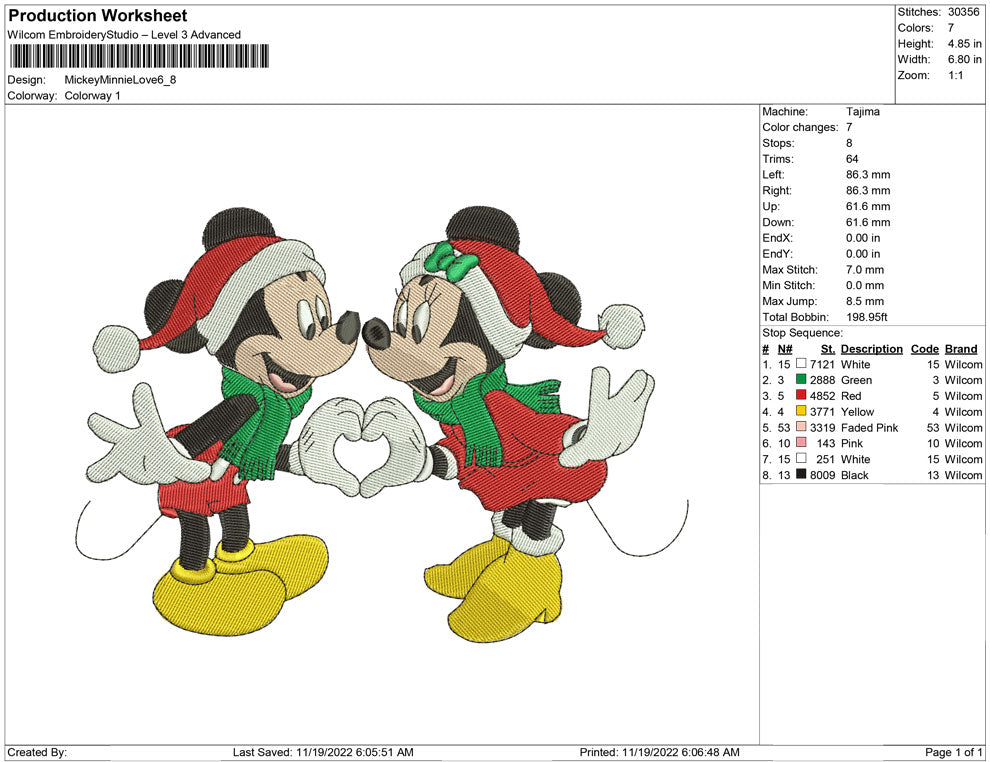Click the 'Black' description text

click(x=854, y=475)
